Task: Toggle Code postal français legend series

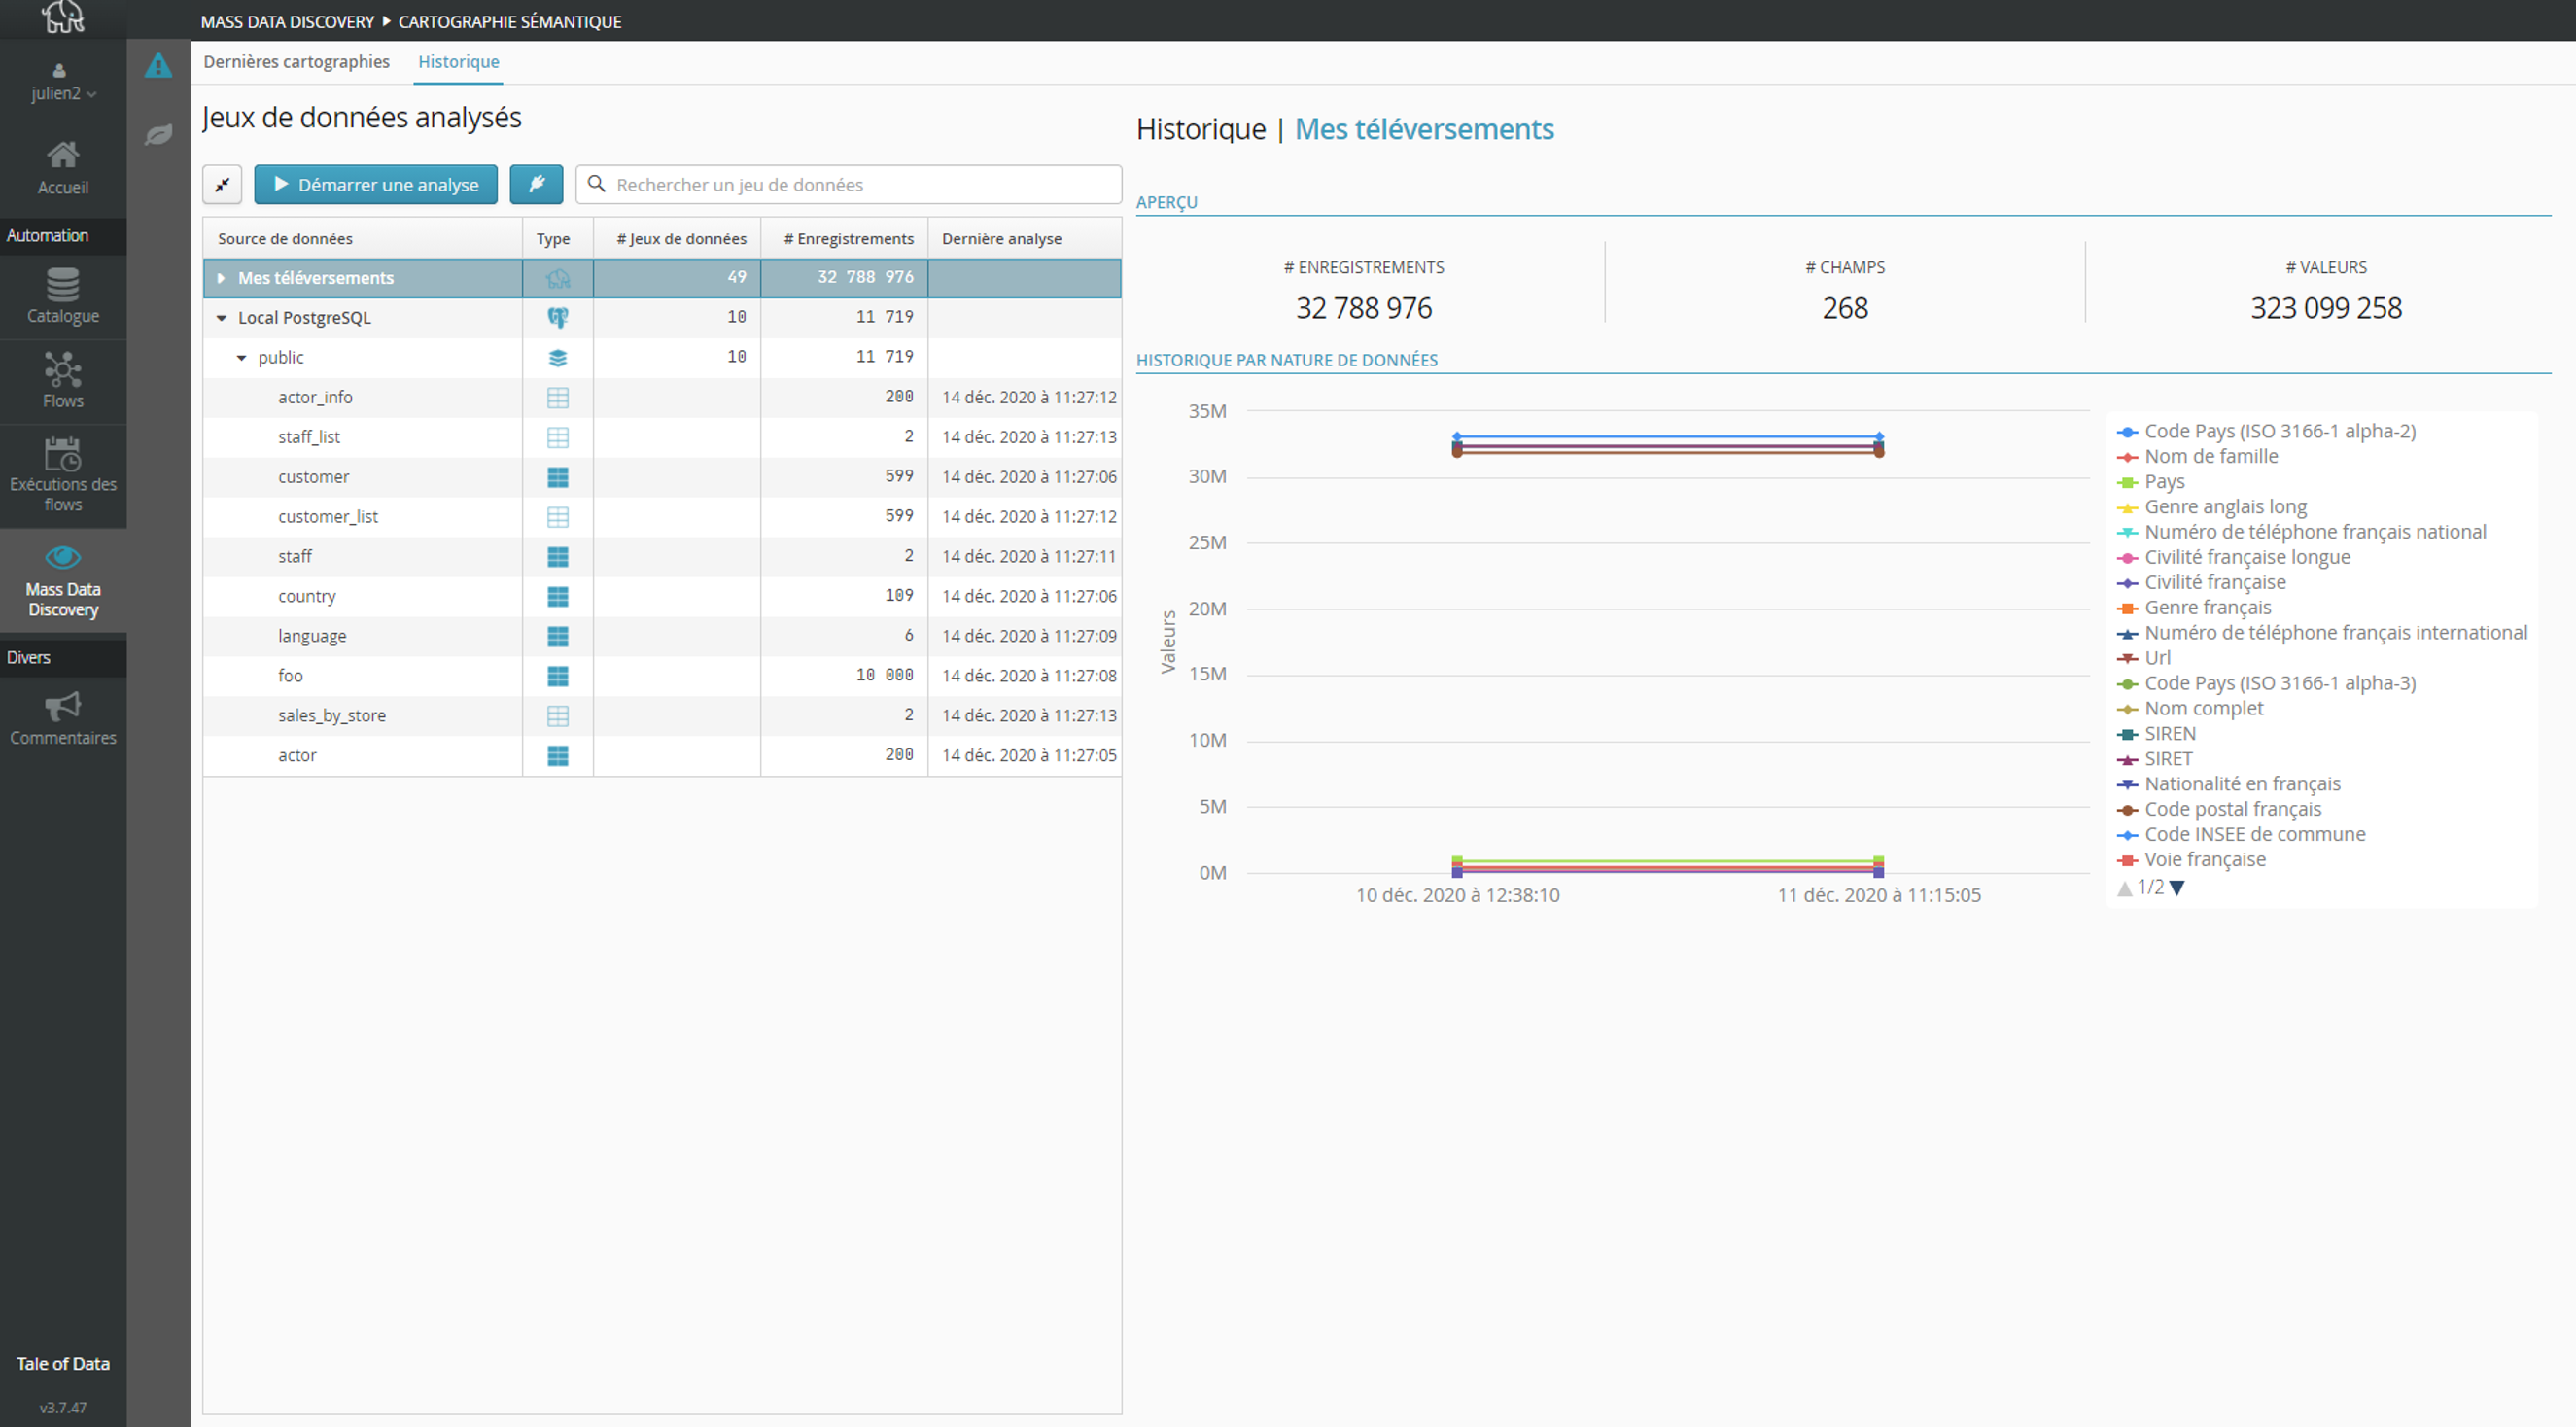Action: tap(2220, 809)
